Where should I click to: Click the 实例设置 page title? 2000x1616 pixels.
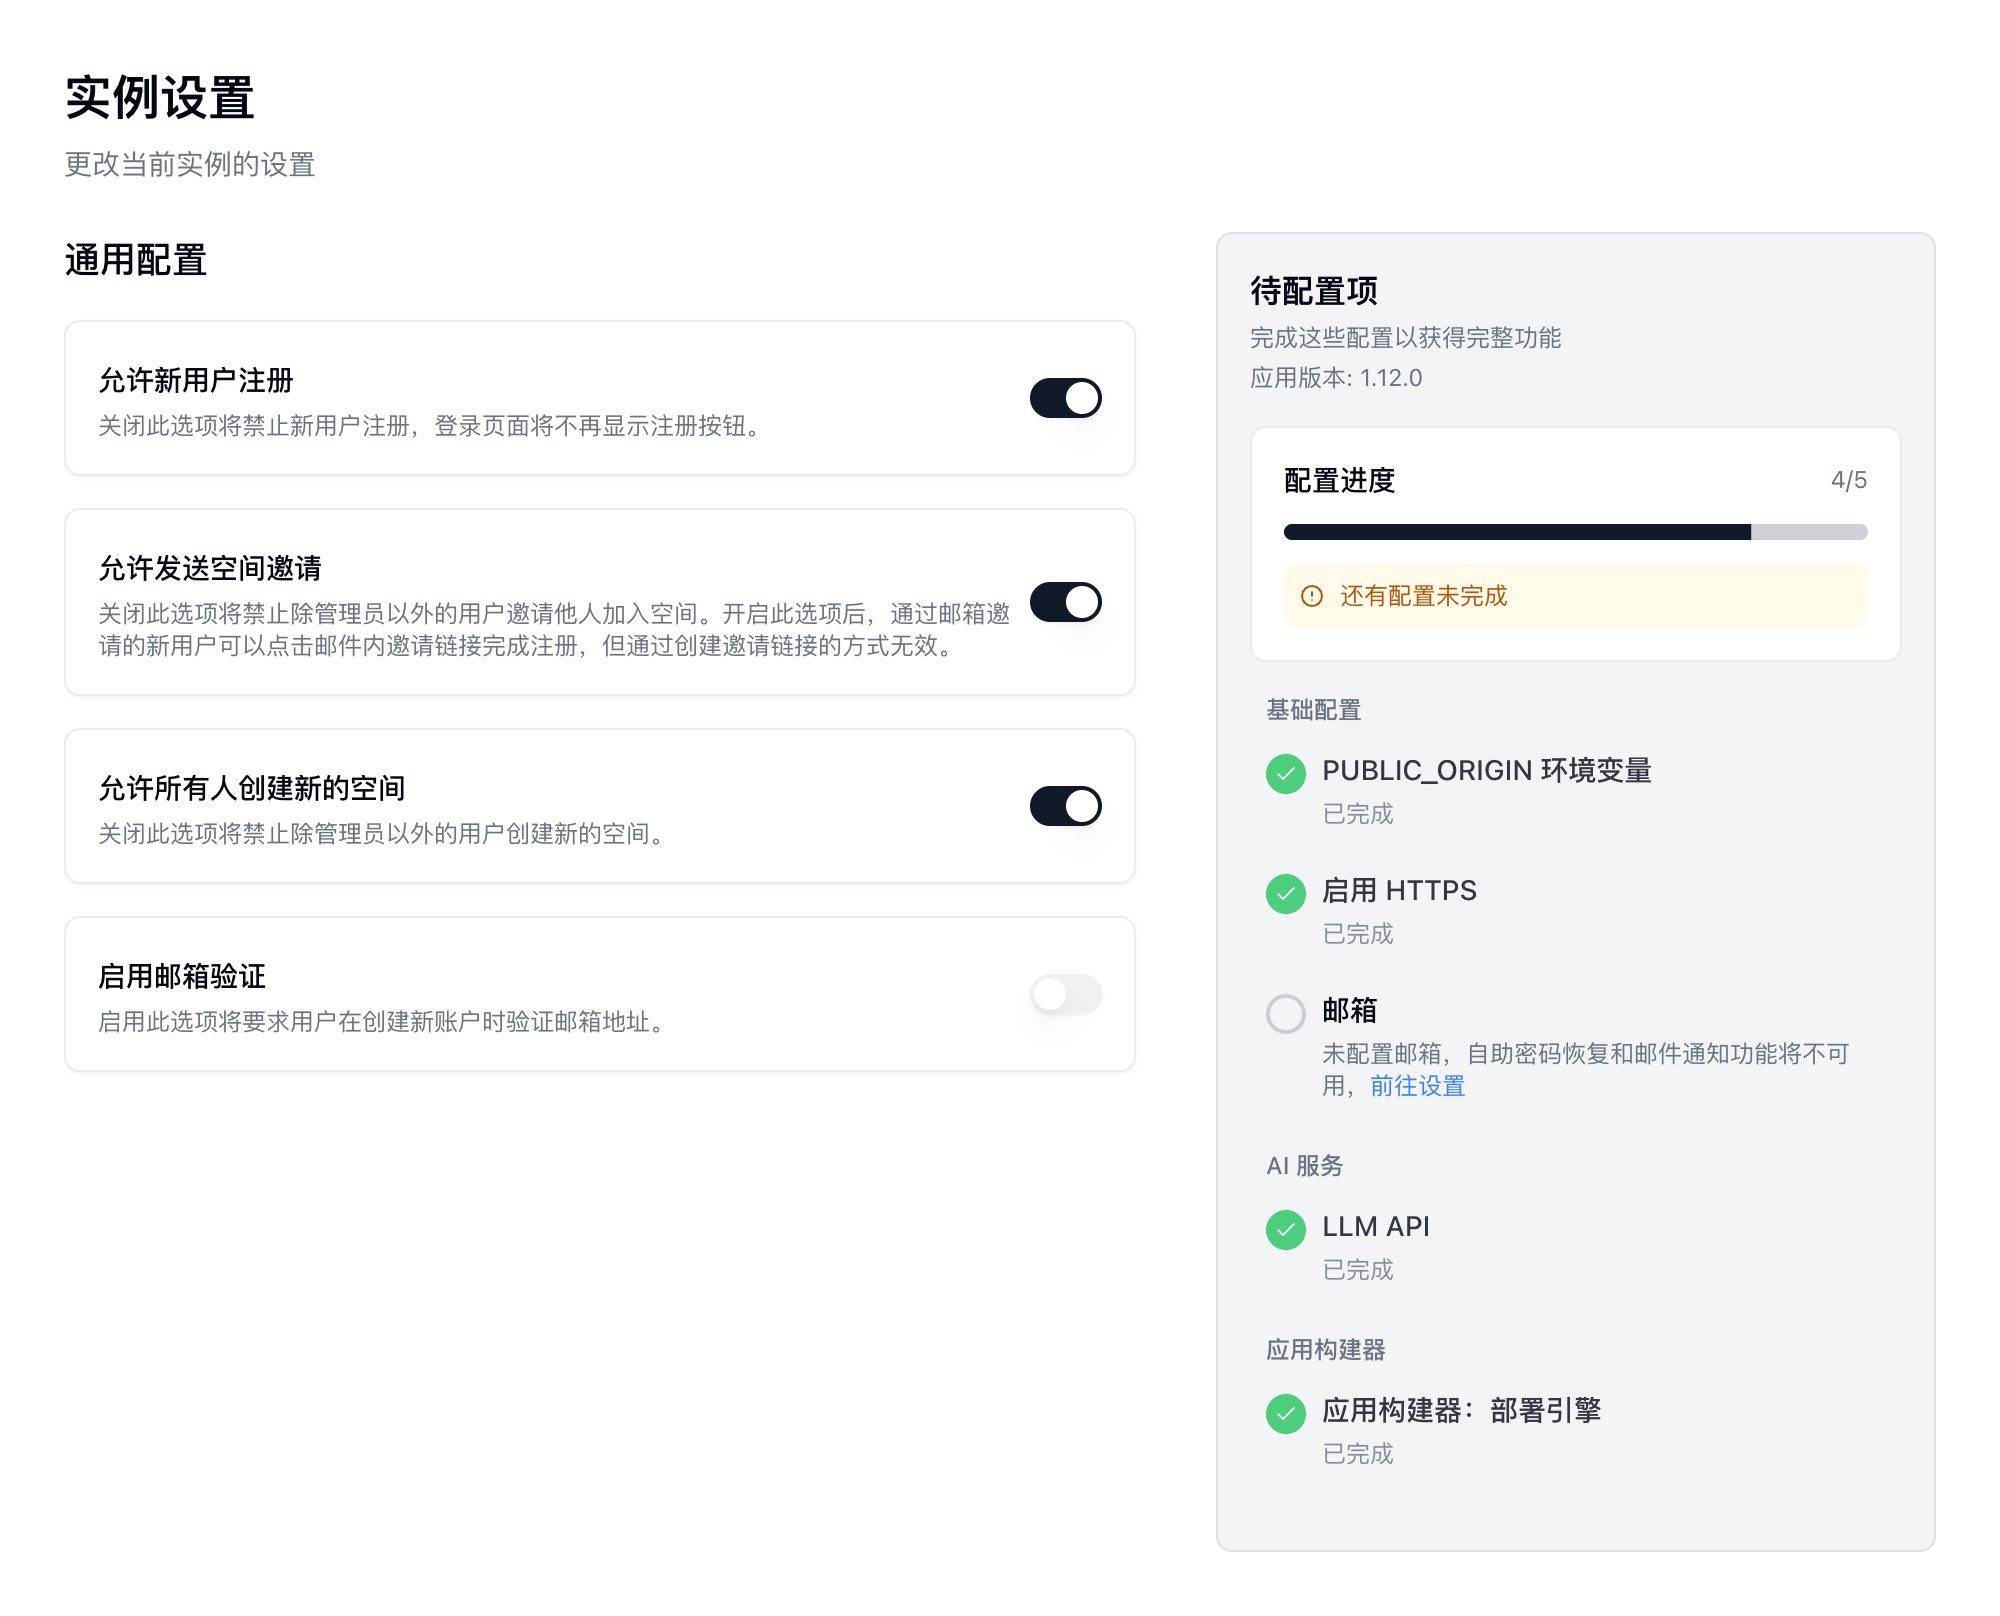coord(160,98)
